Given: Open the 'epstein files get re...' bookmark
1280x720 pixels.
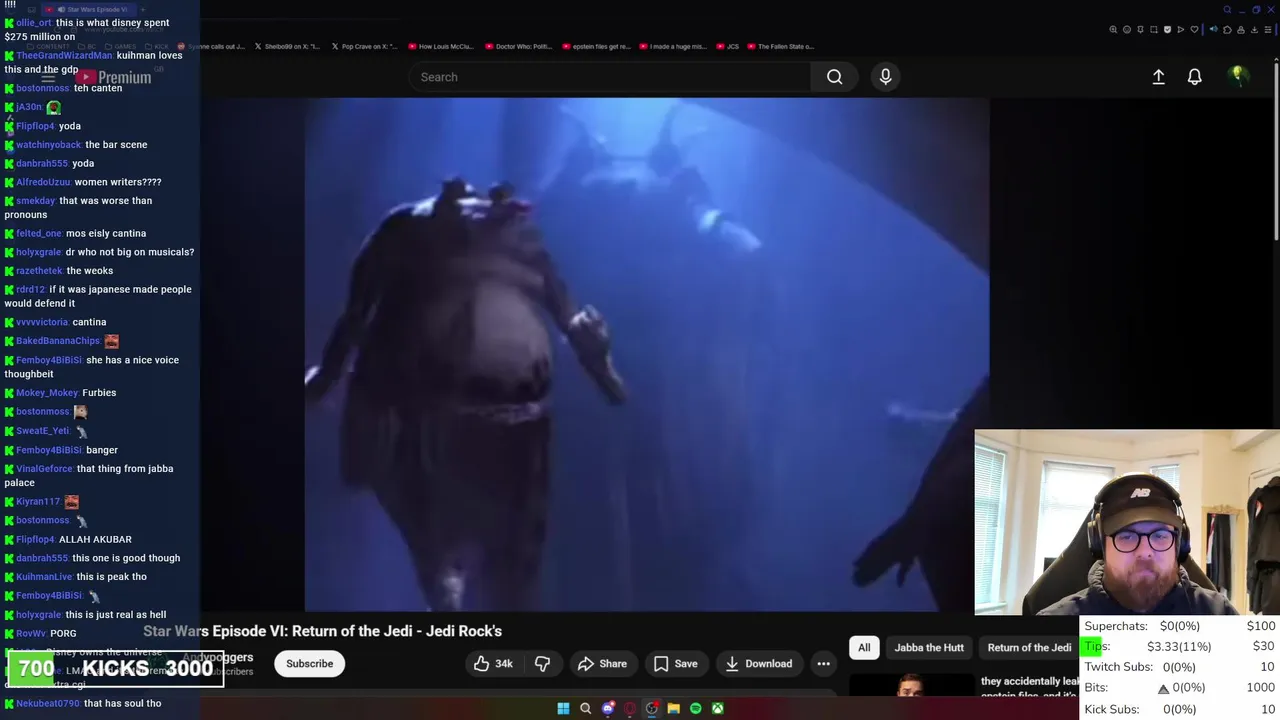Looking at the screenshot, I should (x=597, y=46).
